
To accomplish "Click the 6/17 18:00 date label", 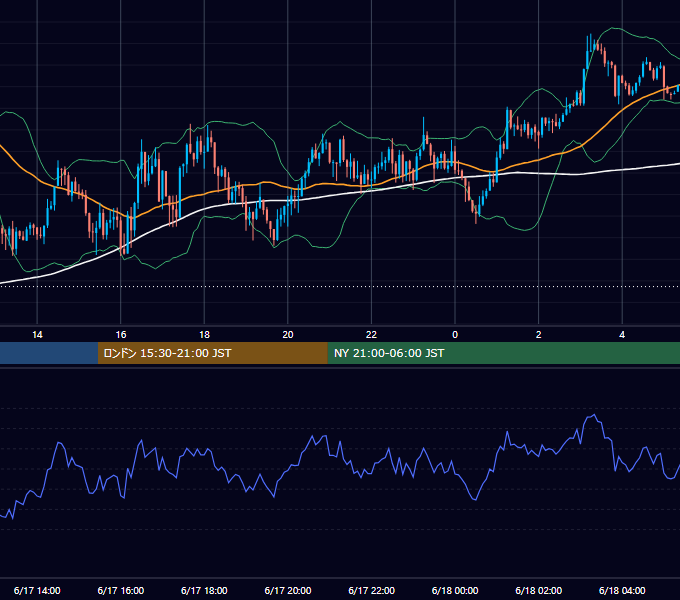I will click(204, 590).
